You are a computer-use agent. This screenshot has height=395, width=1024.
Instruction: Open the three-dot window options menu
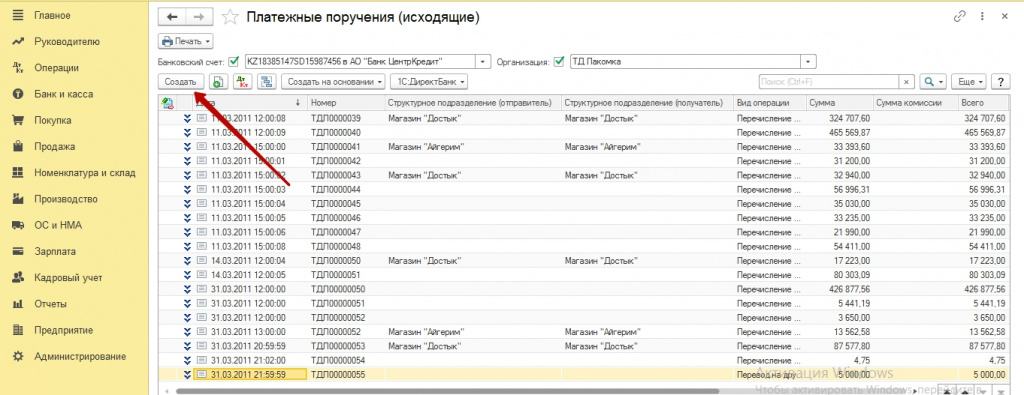981,17
